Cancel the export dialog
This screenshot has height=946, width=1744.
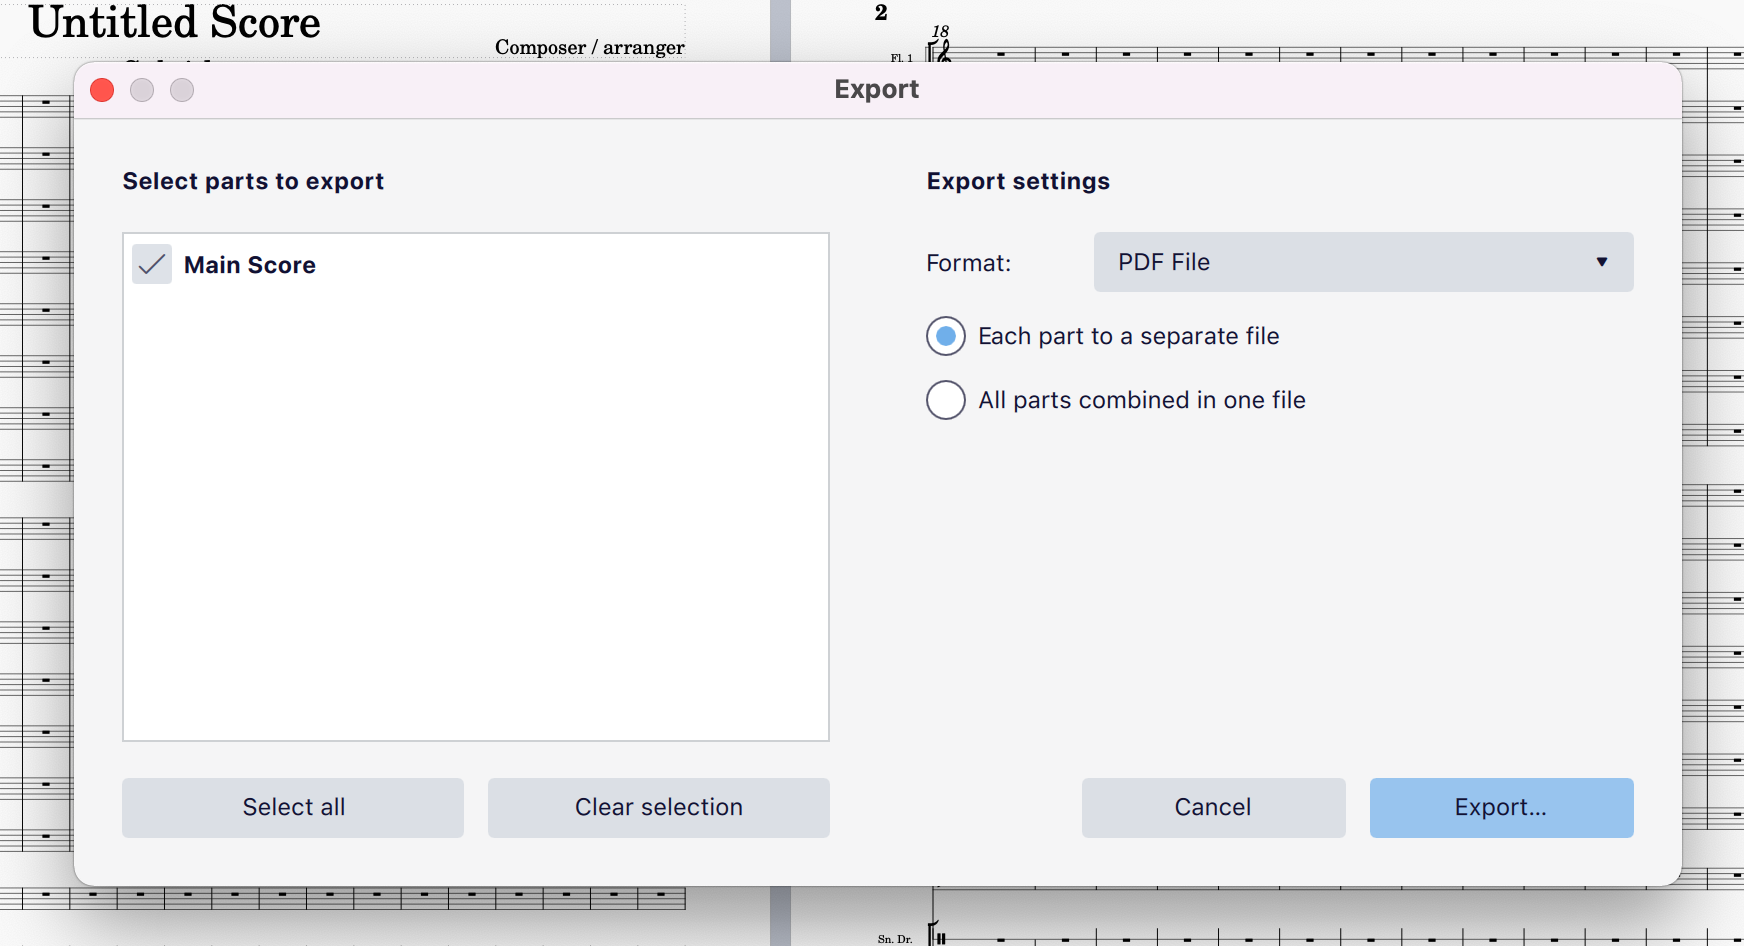[1212, 807]
